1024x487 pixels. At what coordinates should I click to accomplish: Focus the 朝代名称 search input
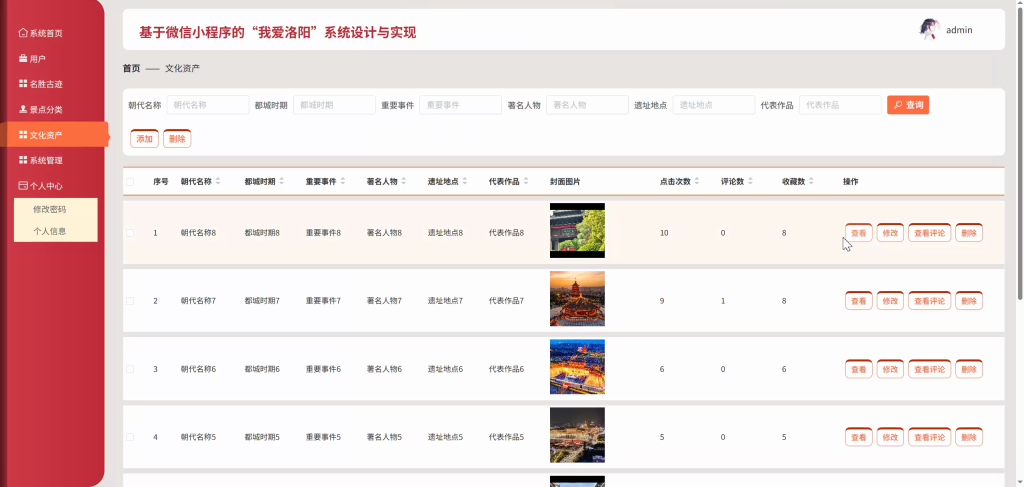pos(208,104)
